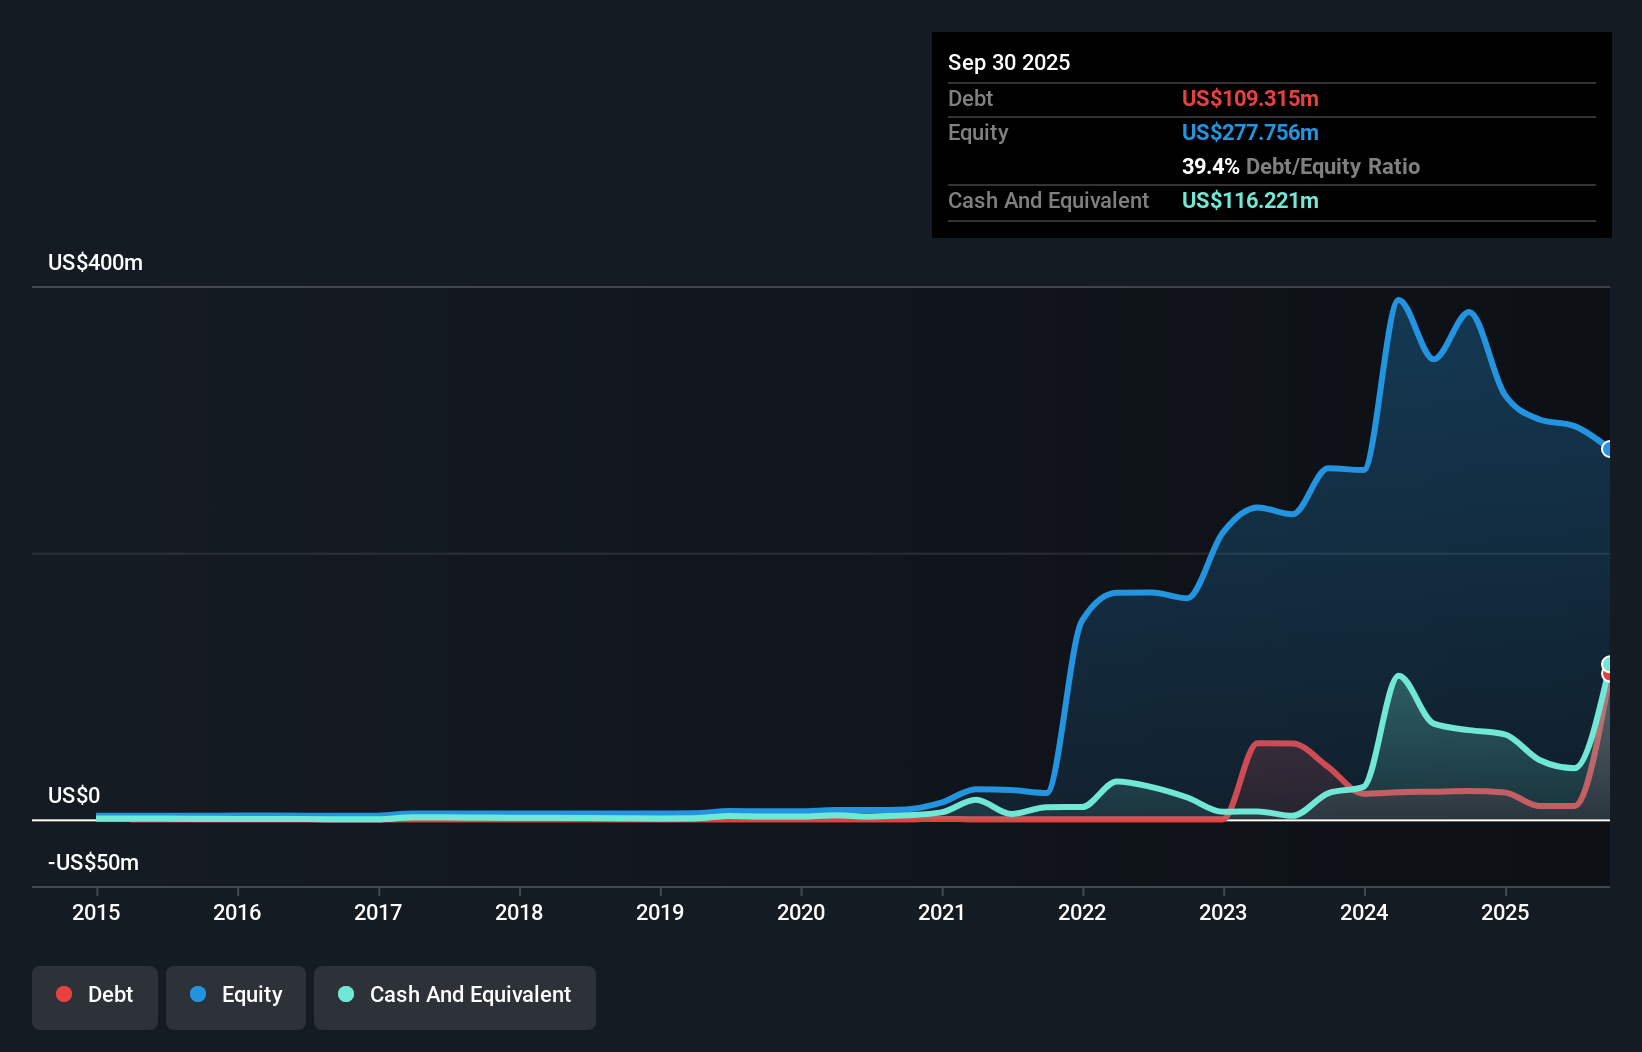Click the US$109.315m debt value link
The height and width of the screenshot is (1052, 1642).
click(1250, 98)
